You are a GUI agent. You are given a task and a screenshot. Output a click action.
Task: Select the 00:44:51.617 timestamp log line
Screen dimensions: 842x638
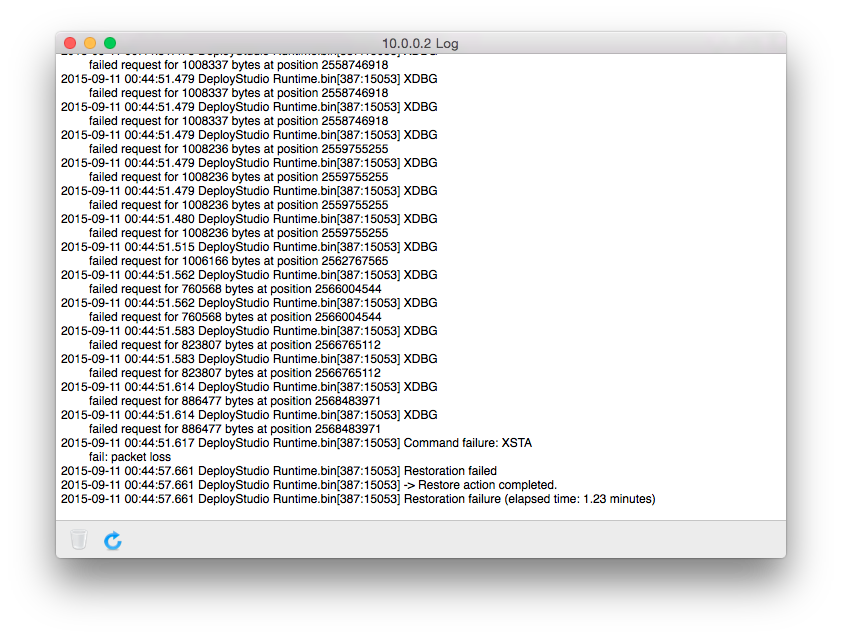(x=296, y=443)
